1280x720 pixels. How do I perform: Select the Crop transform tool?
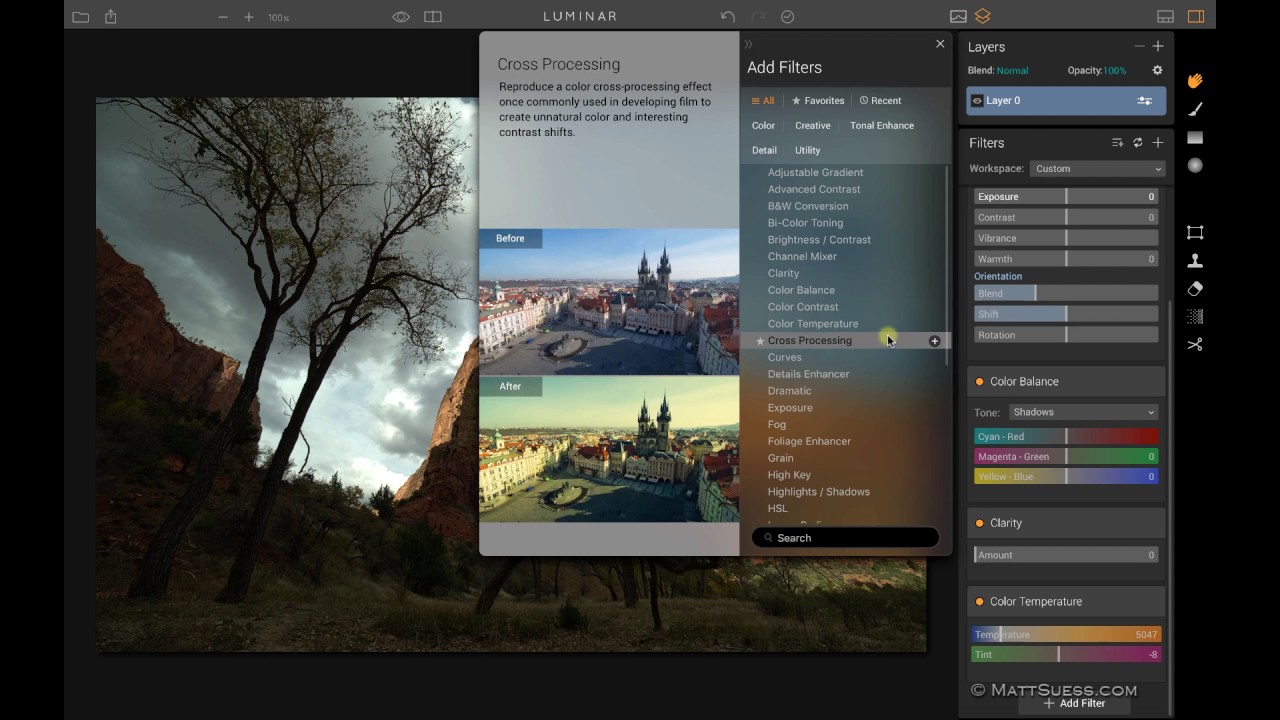pyautogui.click(x=1195, y=232)
